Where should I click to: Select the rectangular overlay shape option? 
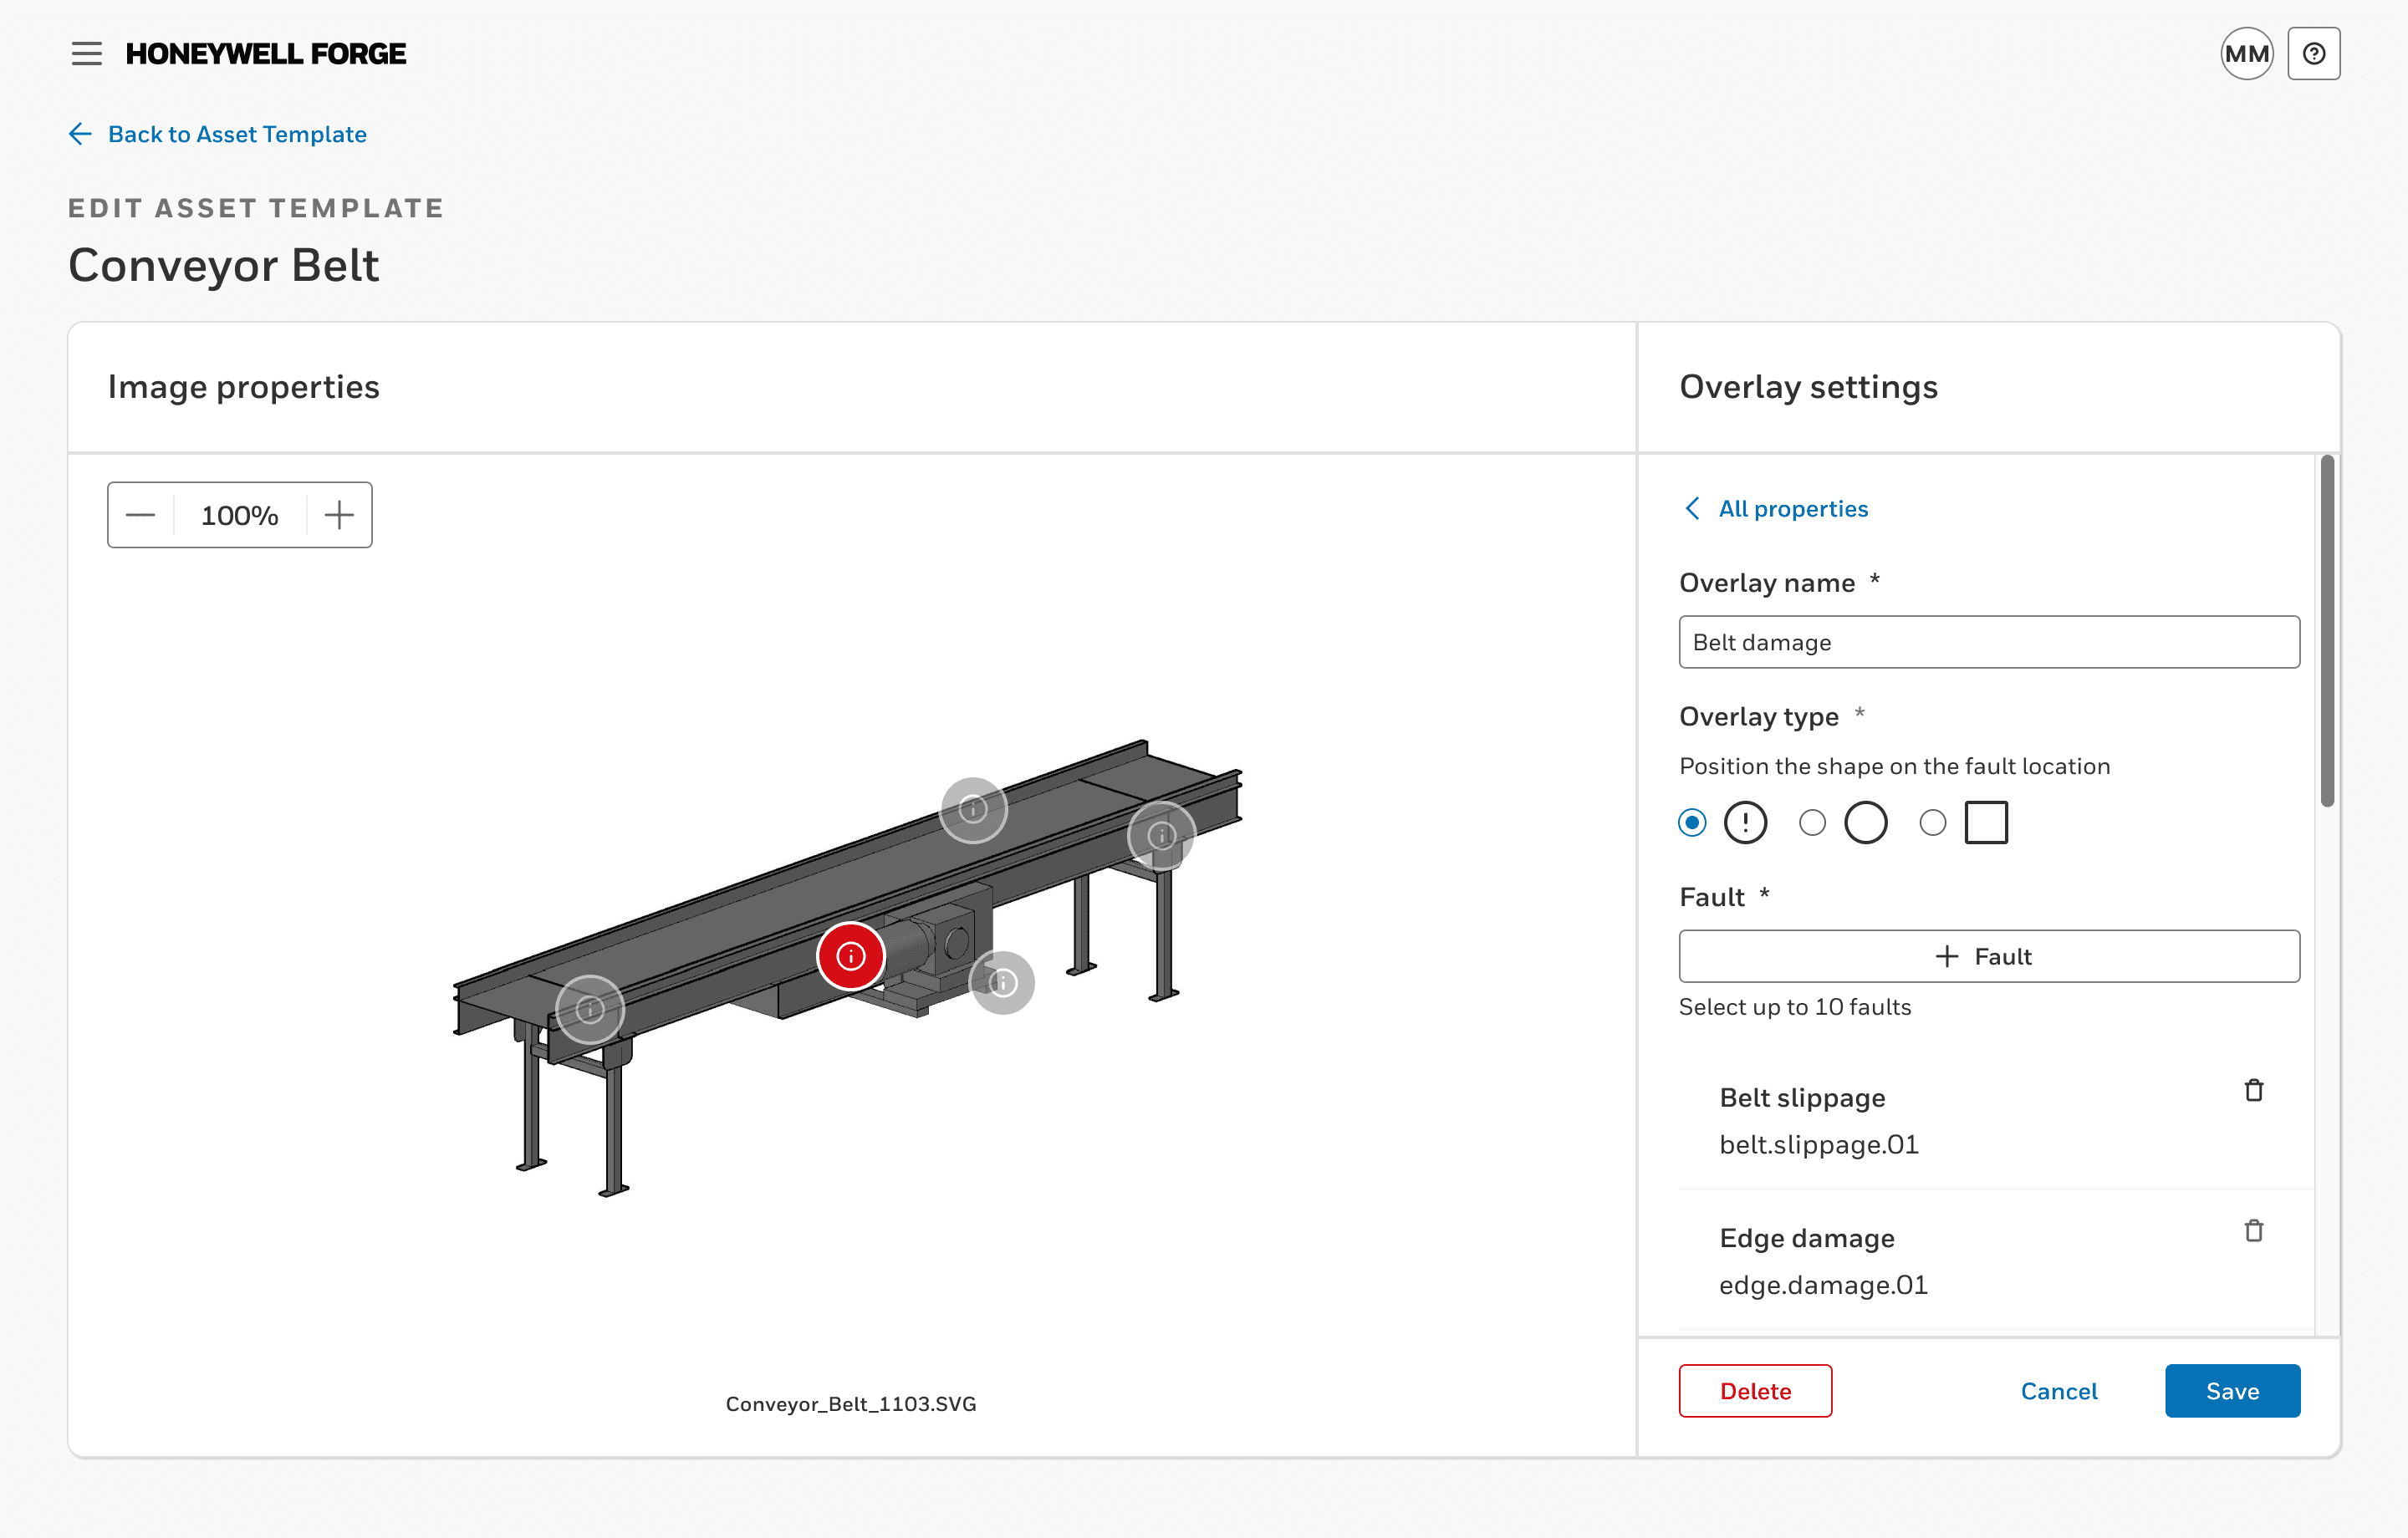click(1931, 821)
